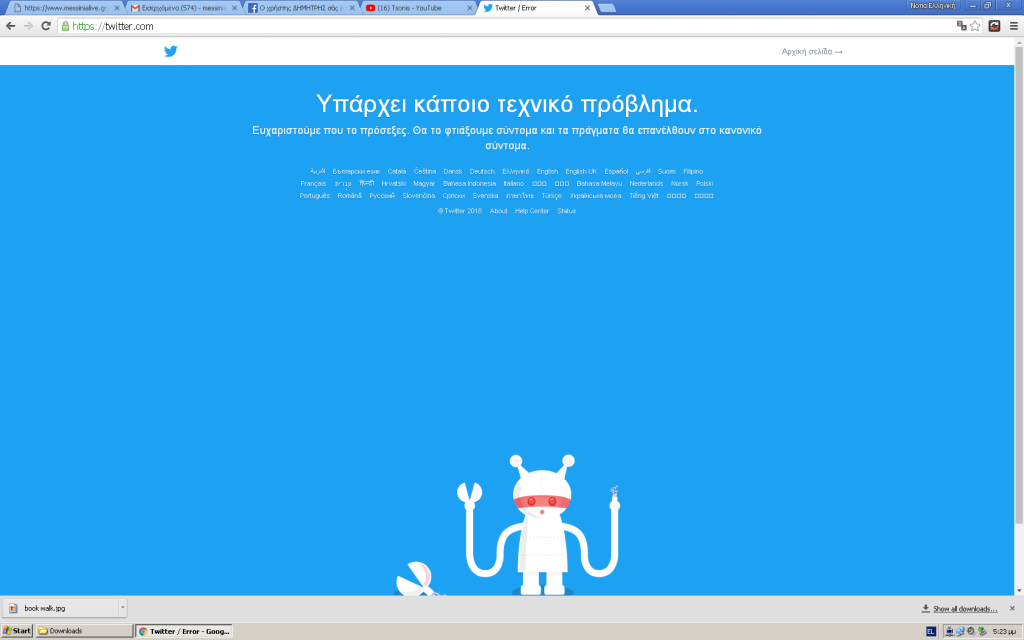Viewport: 1024px width, 640px height.
Task: Switch page language to Dansk
Action: (453, 172)
